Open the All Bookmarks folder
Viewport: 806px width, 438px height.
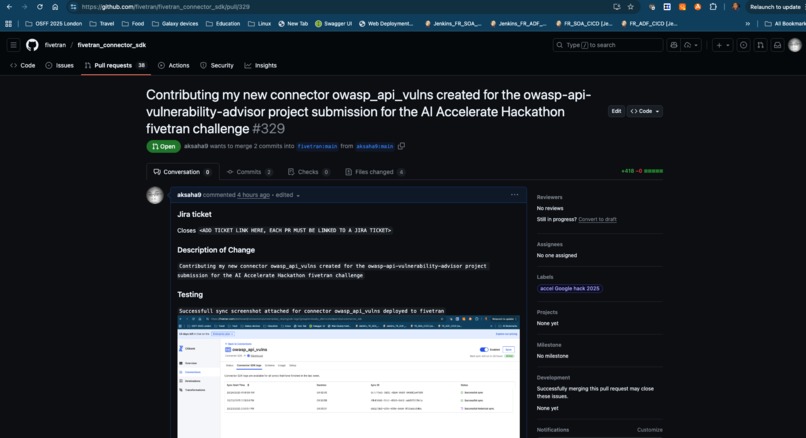[x=785, y=24]
